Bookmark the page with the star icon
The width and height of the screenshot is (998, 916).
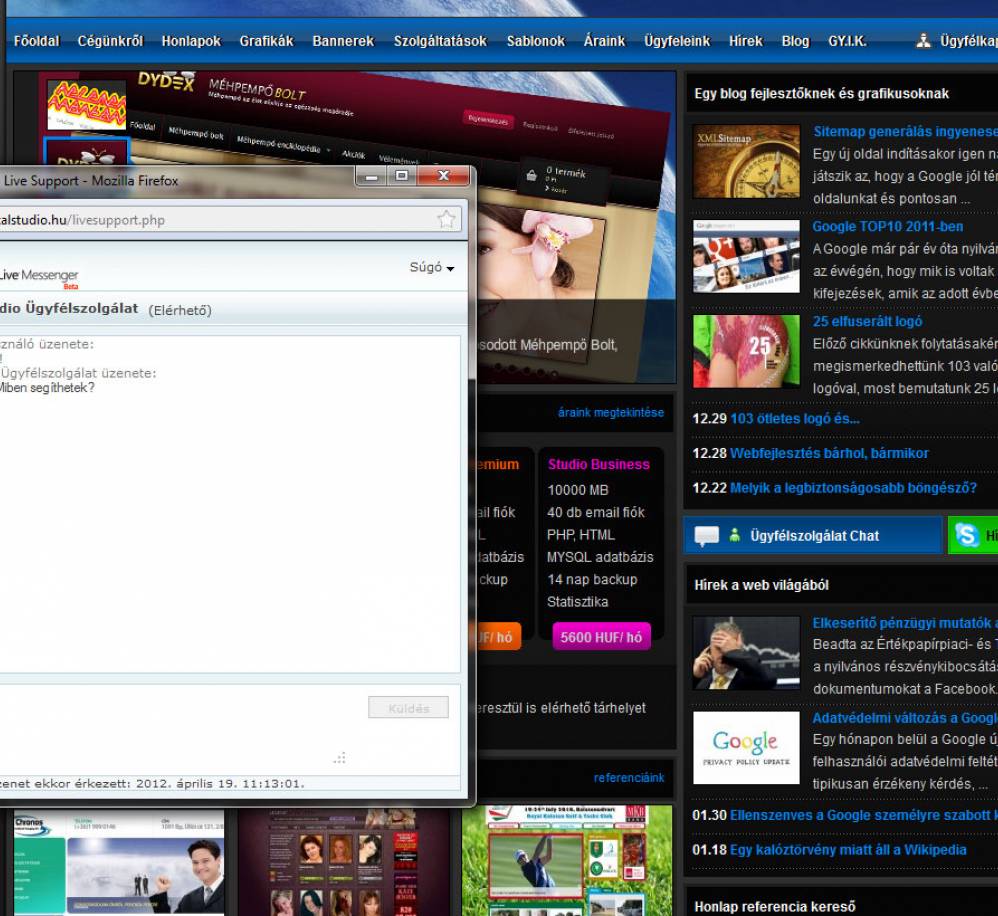tap(446, 220)
